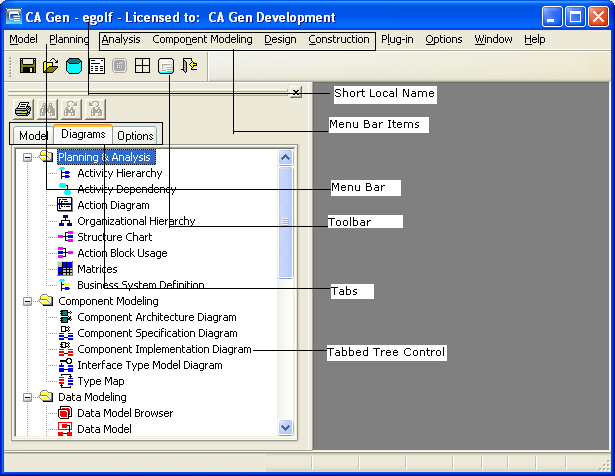
Task: Click the tree vertical scrollbar thumb
Action: [286, 222]
